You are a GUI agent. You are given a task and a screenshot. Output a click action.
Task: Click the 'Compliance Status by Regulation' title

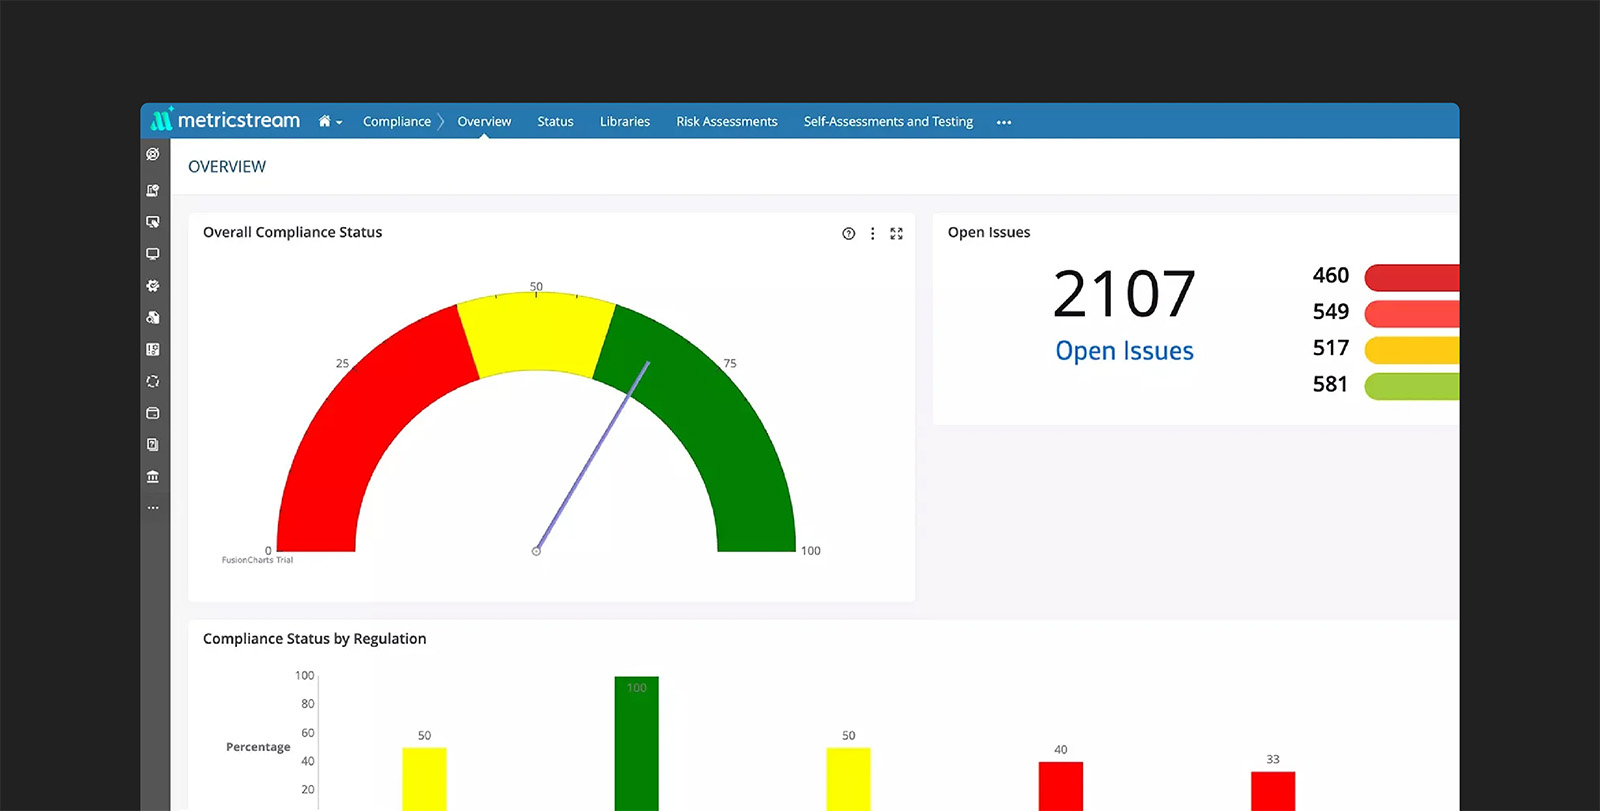[x=314, y=639]
